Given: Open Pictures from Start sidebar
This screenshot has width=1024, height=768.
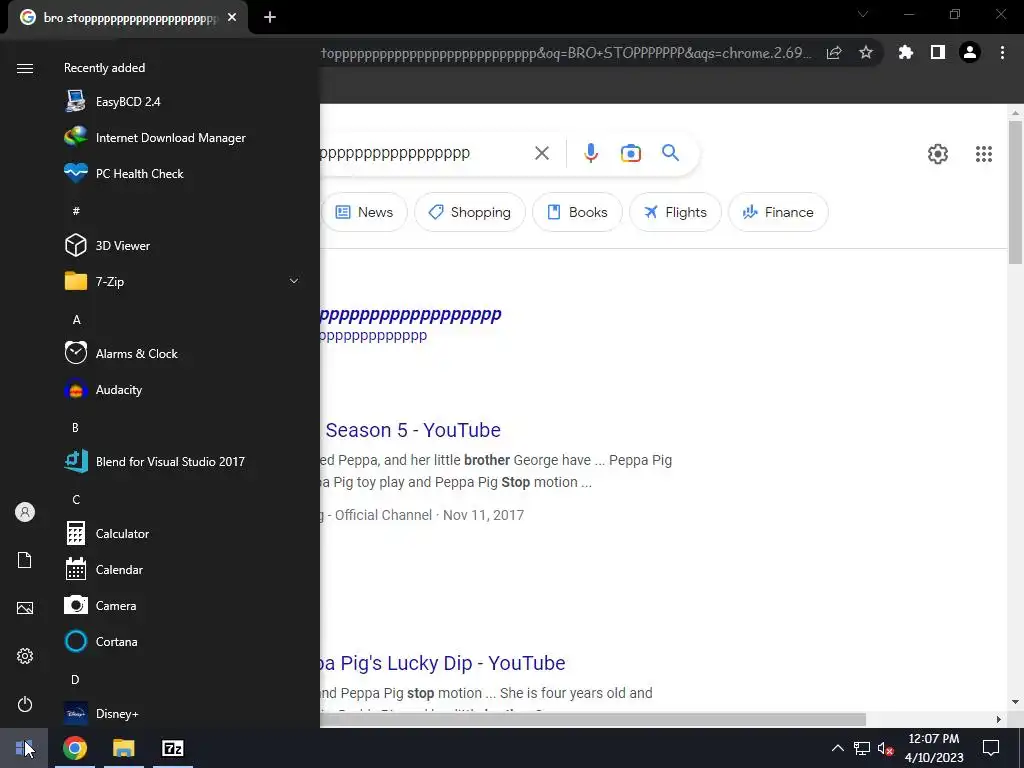Looking at the screenshot, I should pos(25,608).
